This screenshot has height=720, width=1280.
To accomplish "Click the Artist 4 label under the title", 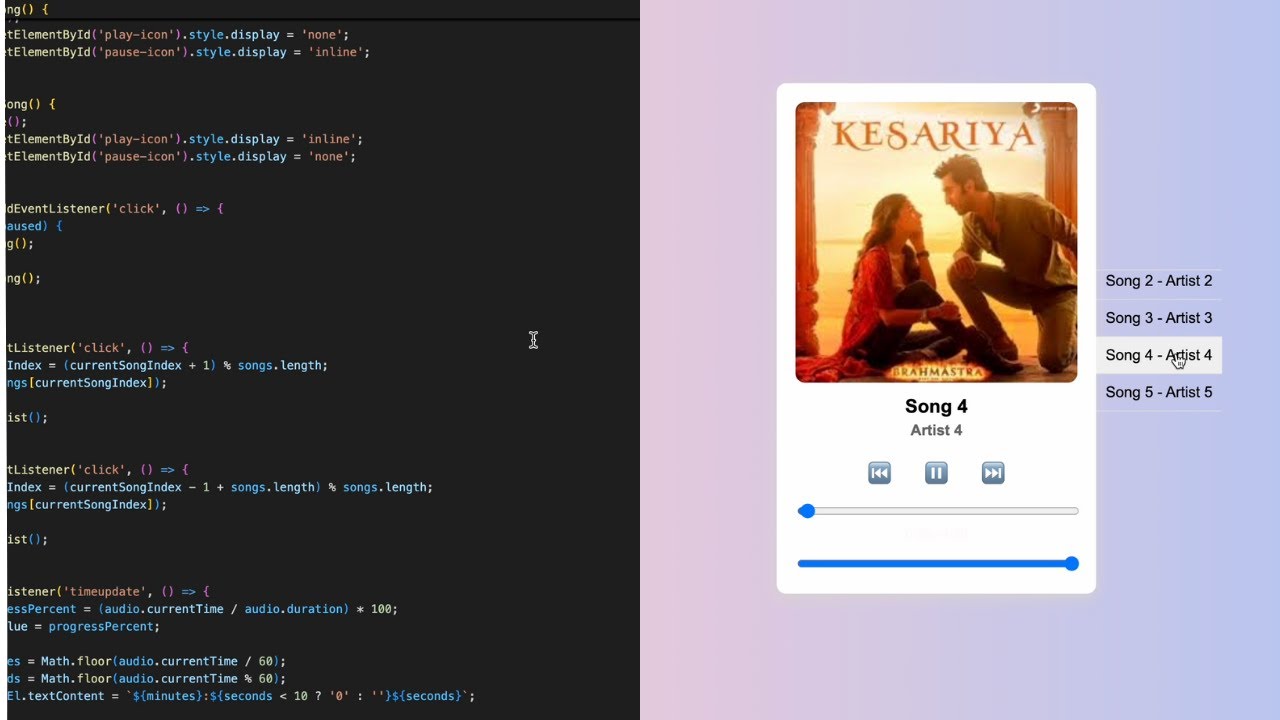I will (936, 430).
